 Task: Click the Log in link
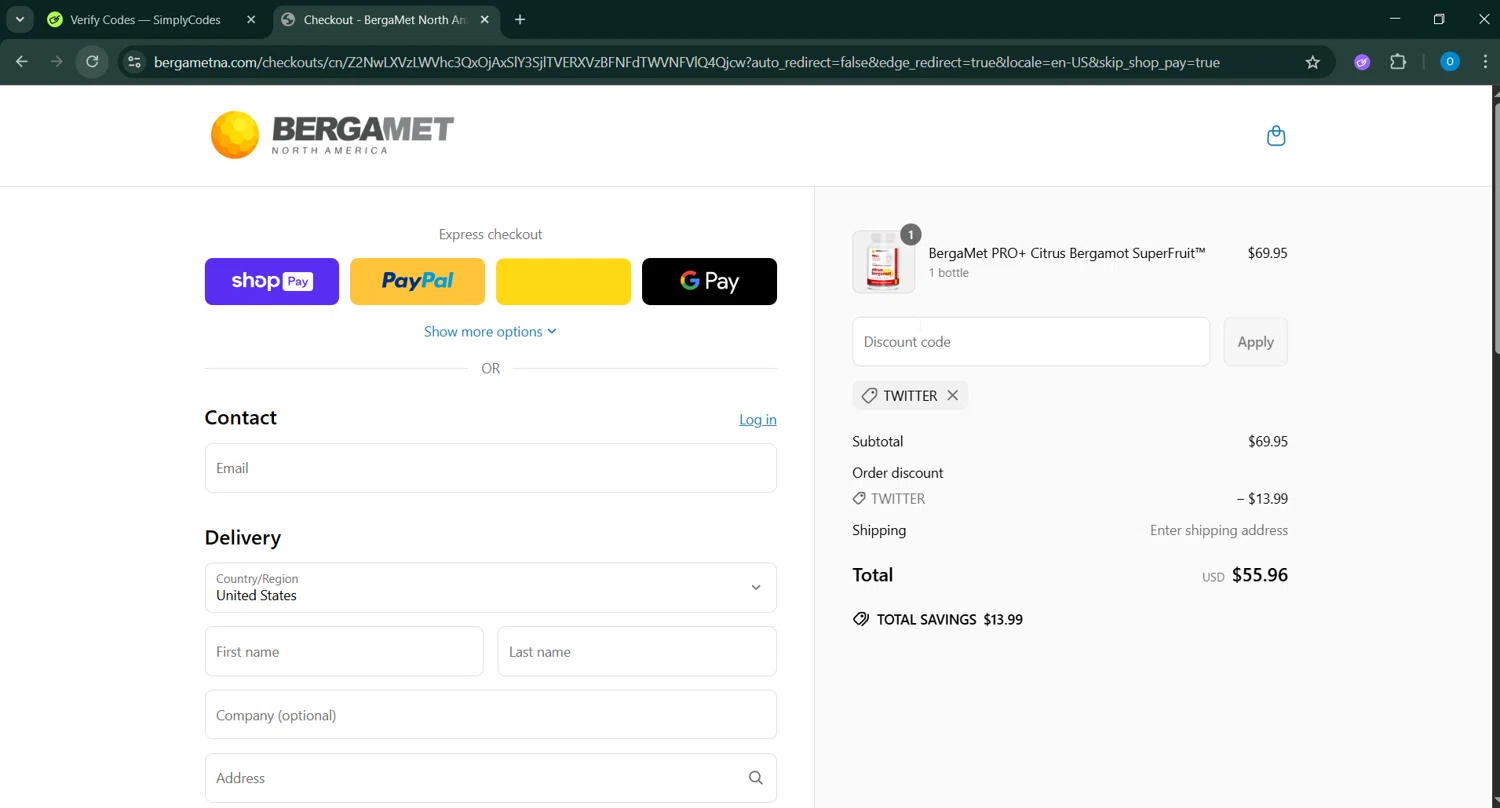pyautogui.click(x=758, y=420)
